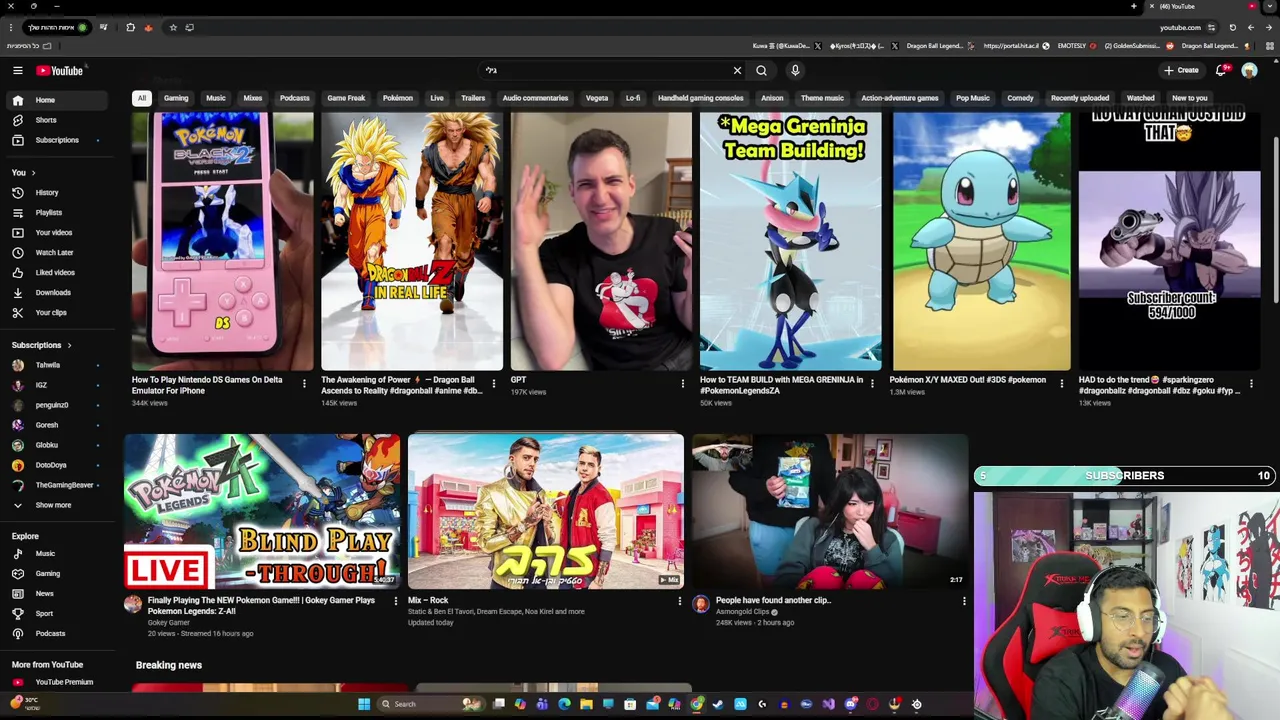Image resolution: width=1280 pixels, height=720 pixels.
Task: Open options for the Pokémon X/Y short
Action: point(1061,383)
